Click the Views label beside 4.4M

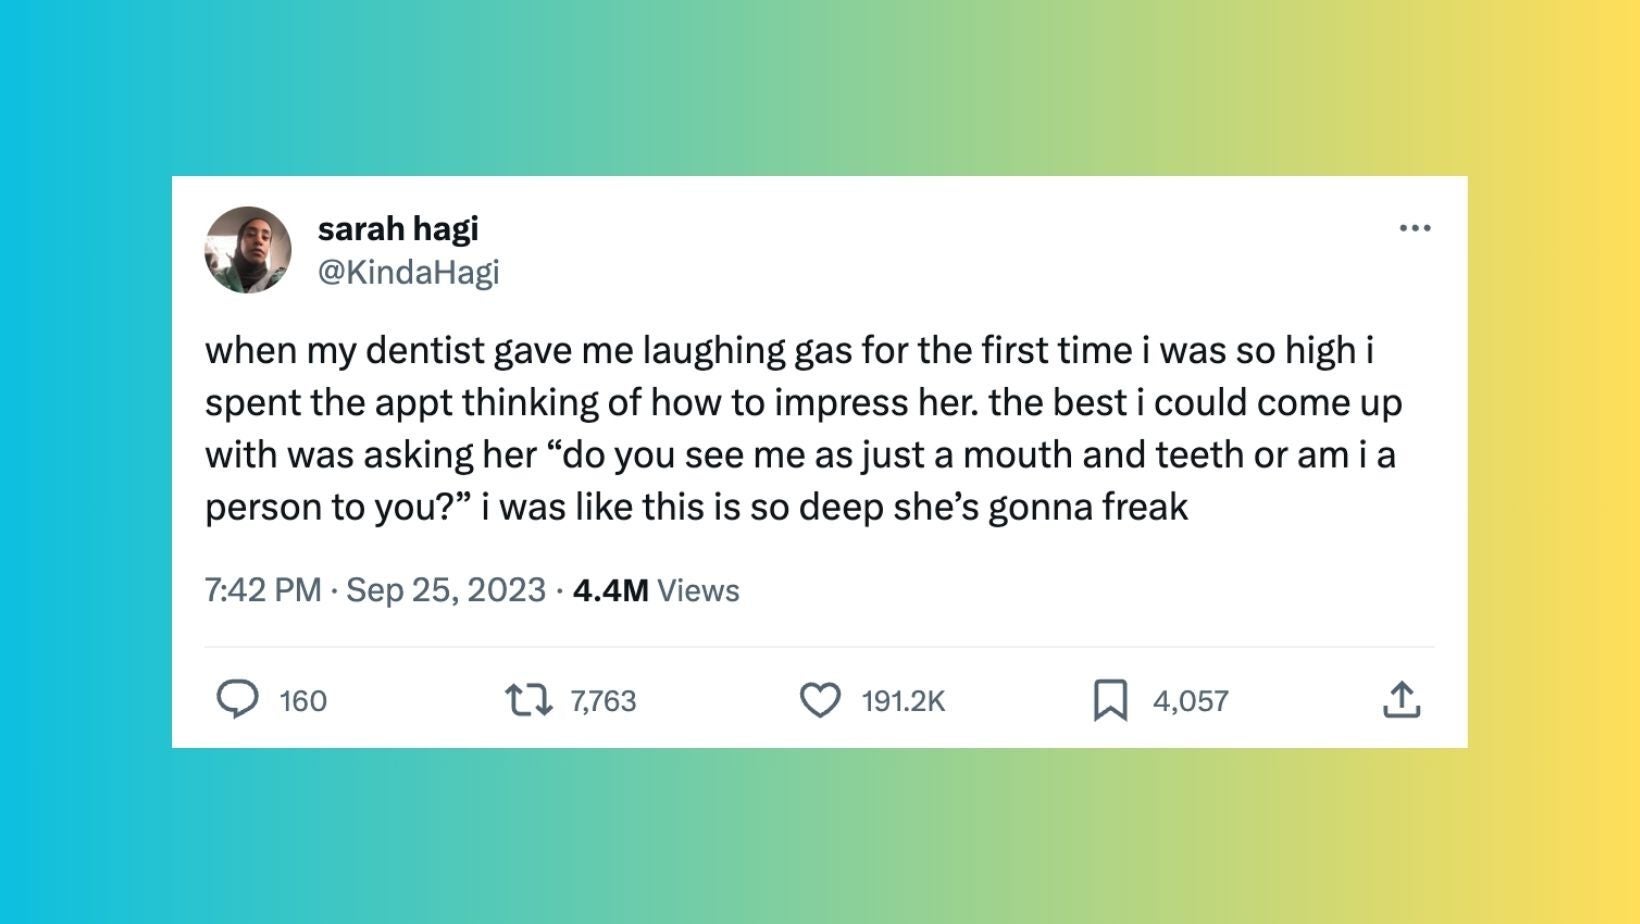point(698,590)
